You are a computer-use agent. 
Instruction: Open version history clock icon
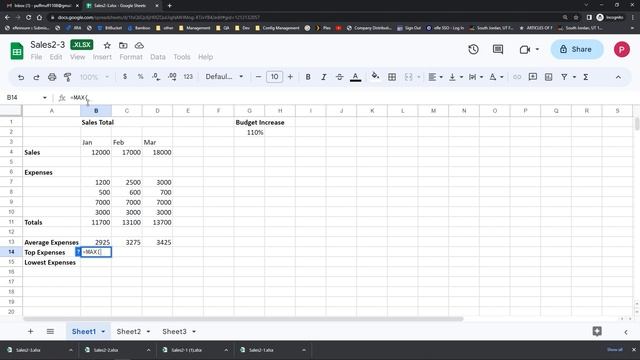coord(473,49)
